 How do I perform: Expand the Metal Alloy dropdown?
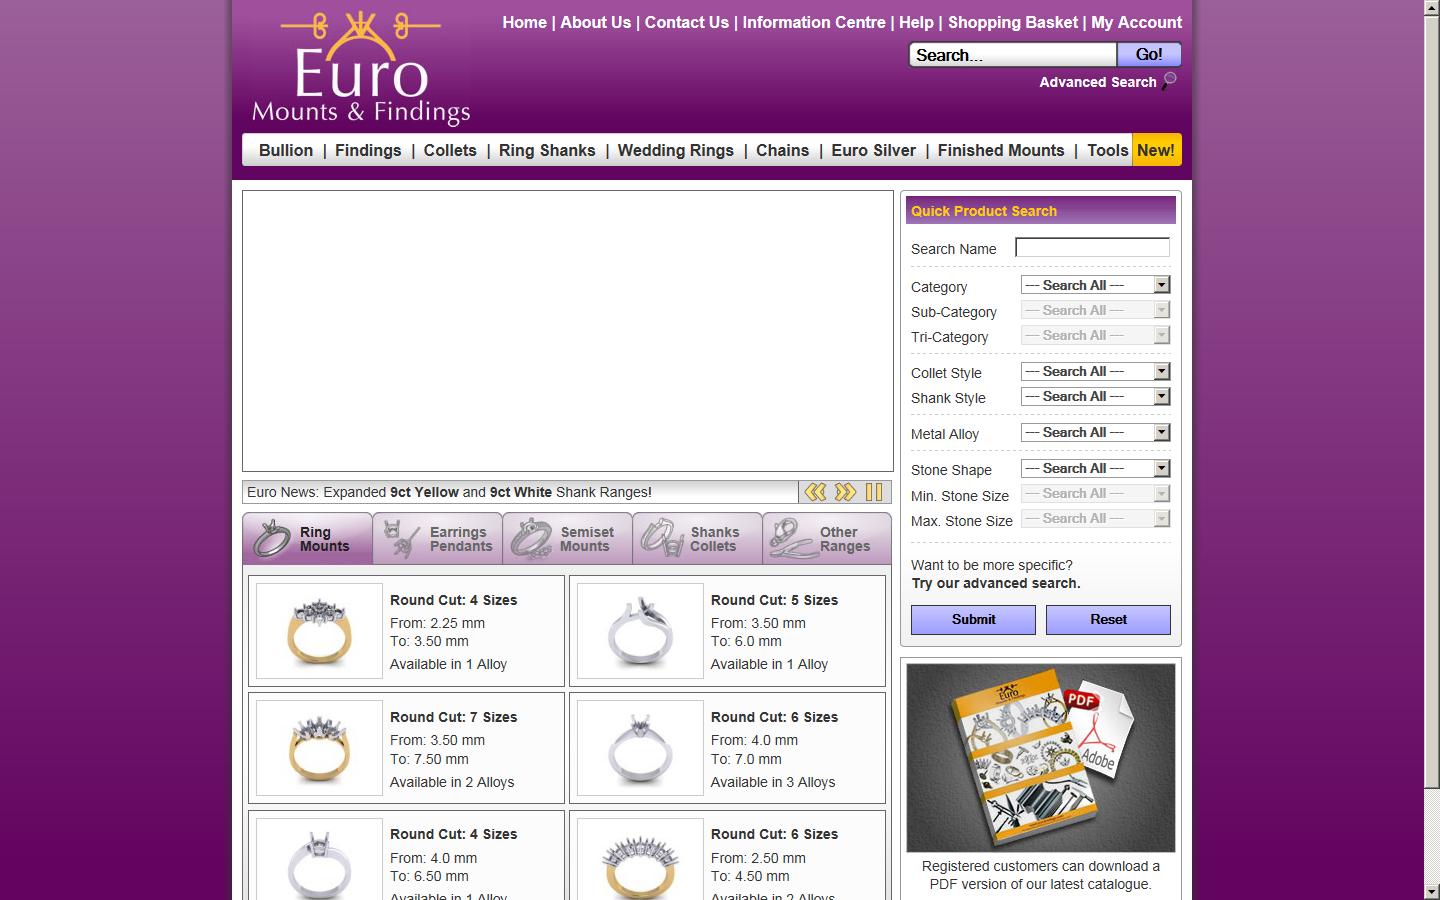1095,432
